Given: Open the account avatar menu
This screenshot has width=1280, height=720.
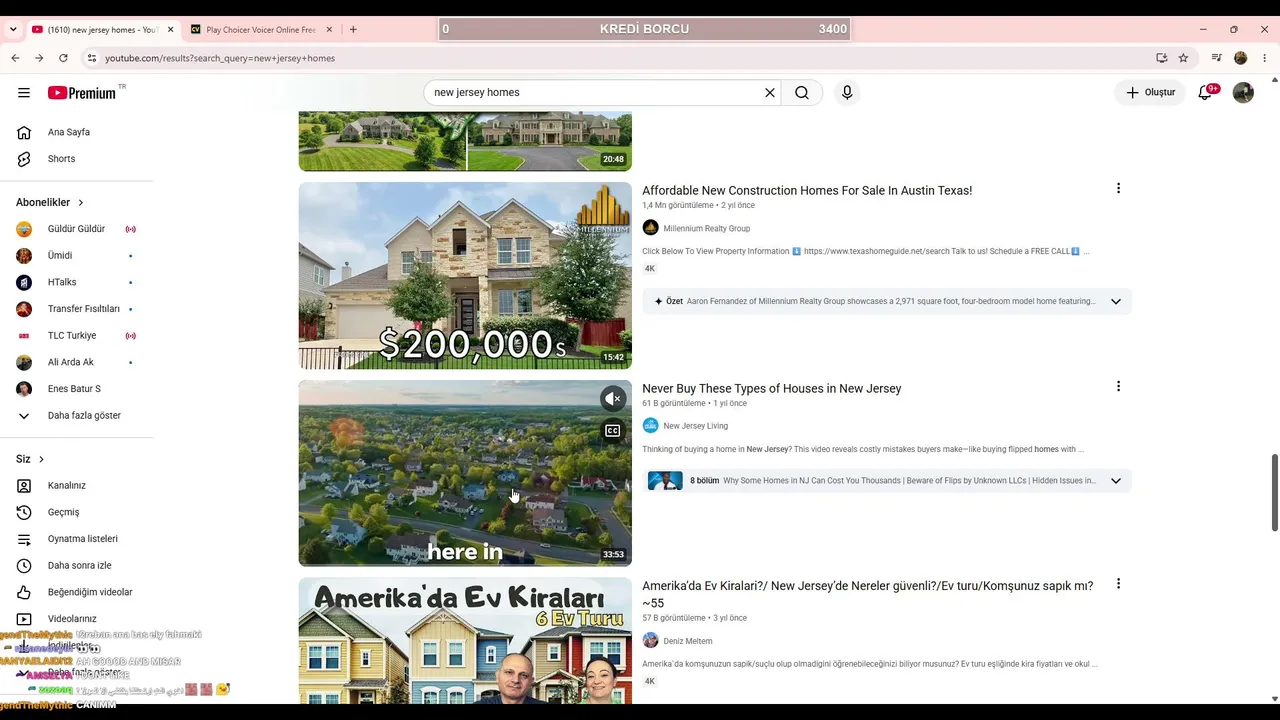Looking at the screenshot, I should tap(1243, 93).
